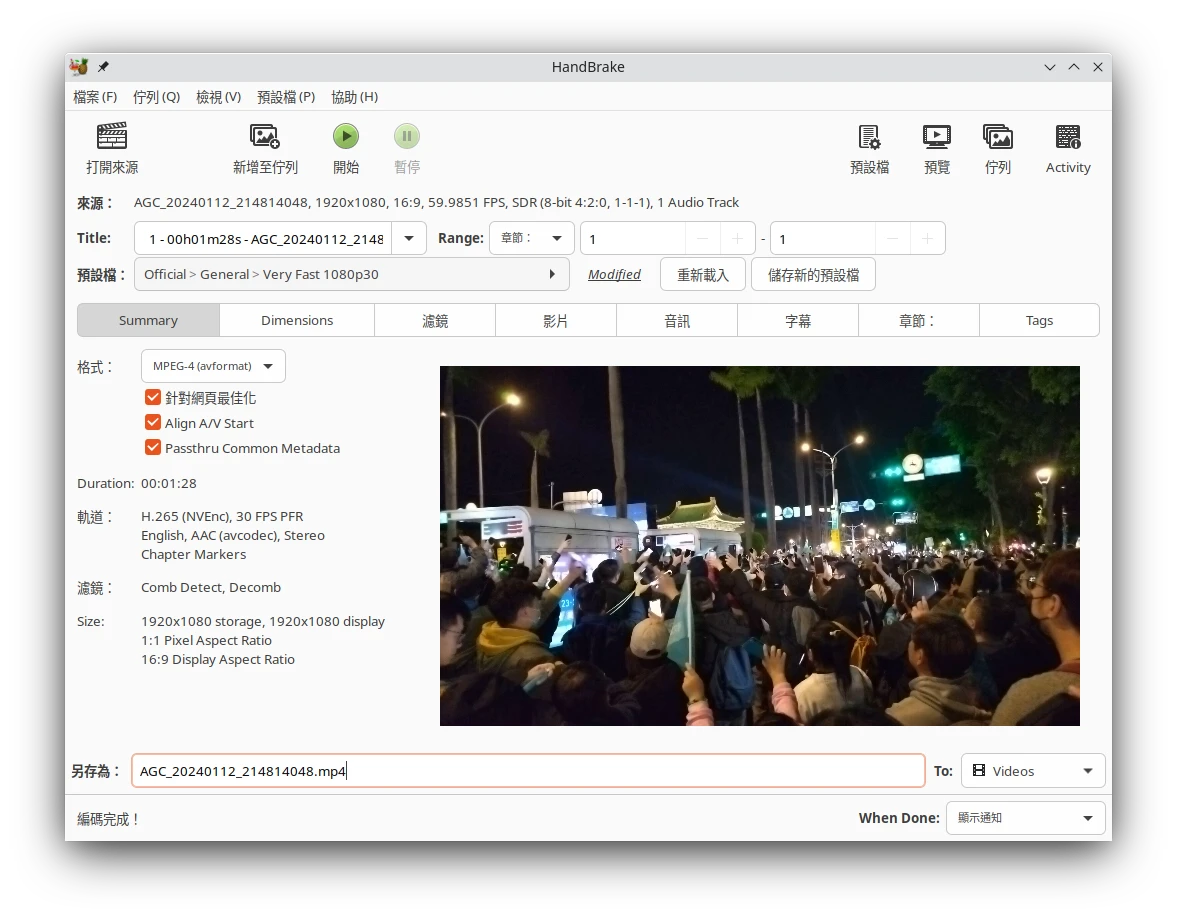The width and height of the screenshot is (1177, 918).
Task: Uncheck Align A/V Start
Action: (x=153, y=423)
